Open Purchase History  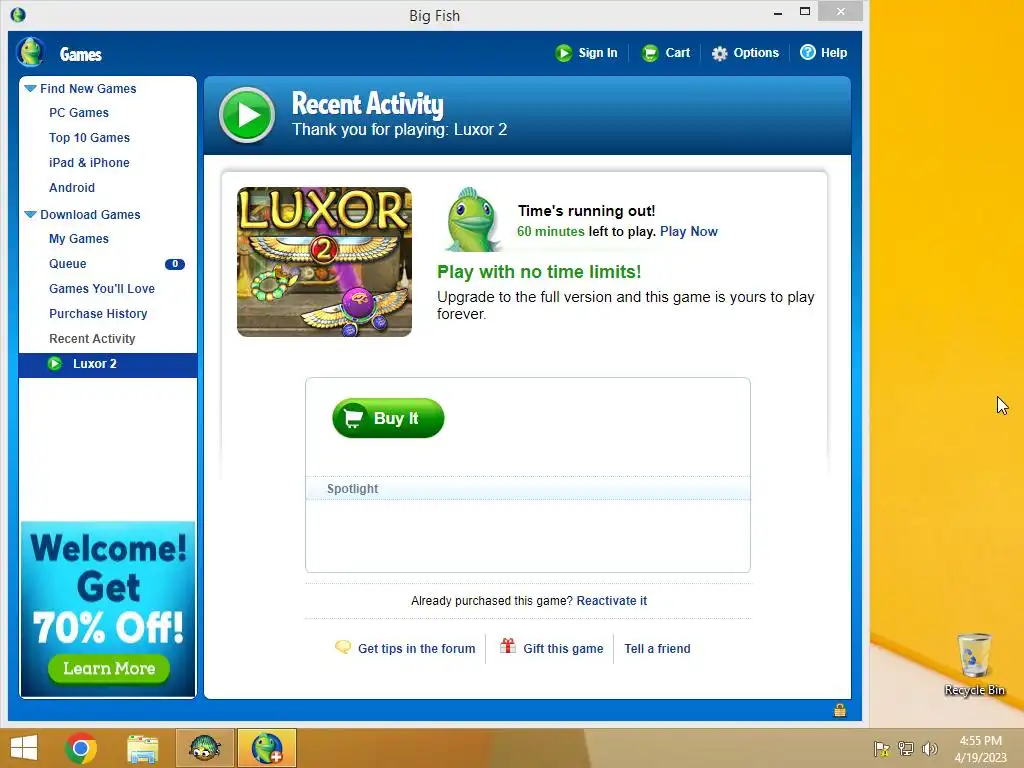pos(98,313)
